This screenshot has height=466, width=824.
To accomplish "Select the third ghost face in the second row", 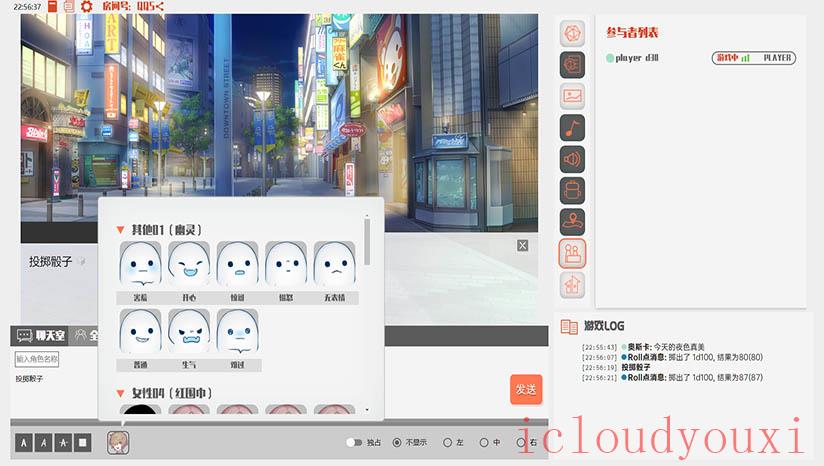I will (237, 333).
